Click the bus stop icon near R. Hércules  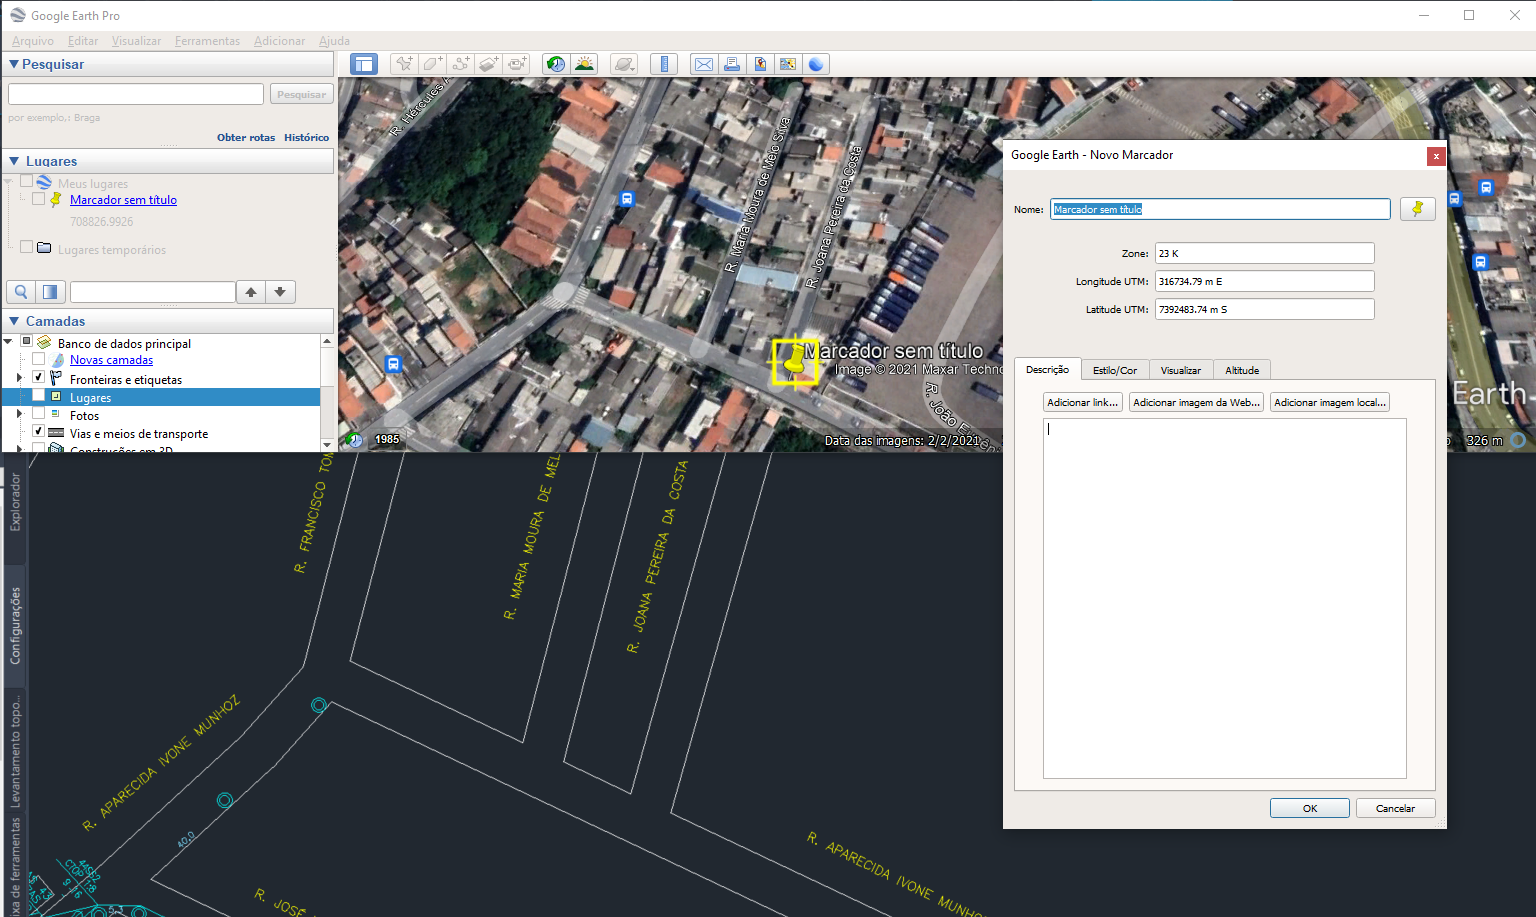coord(627,199)
